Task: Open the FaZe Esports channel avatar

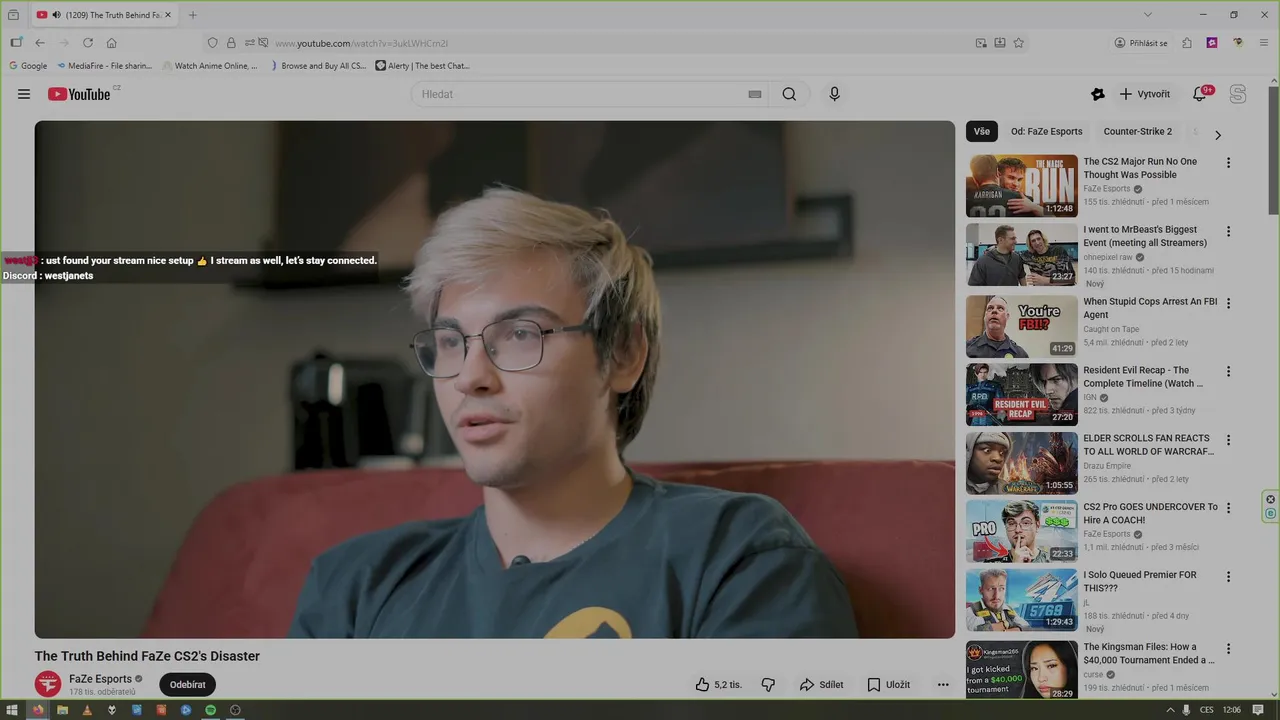Action: 48,684
